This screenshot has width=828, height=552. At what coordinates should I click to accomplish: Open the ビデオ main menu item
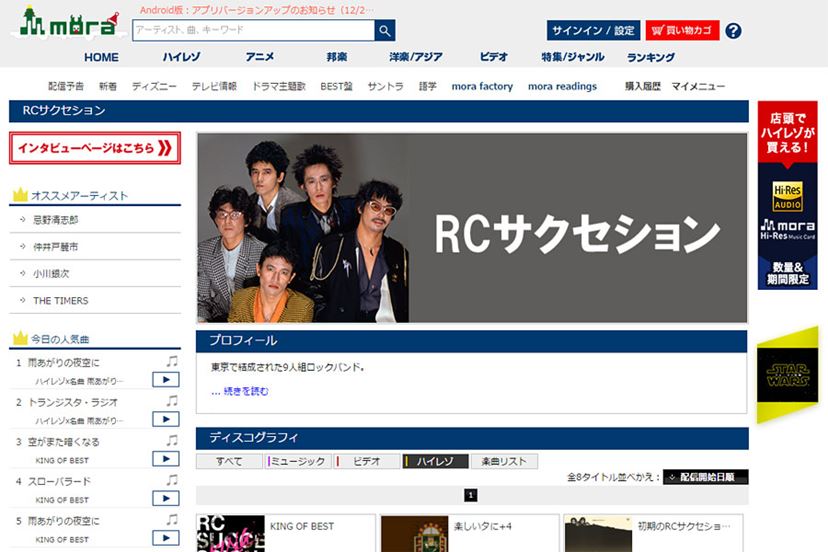tap(493, 57)
